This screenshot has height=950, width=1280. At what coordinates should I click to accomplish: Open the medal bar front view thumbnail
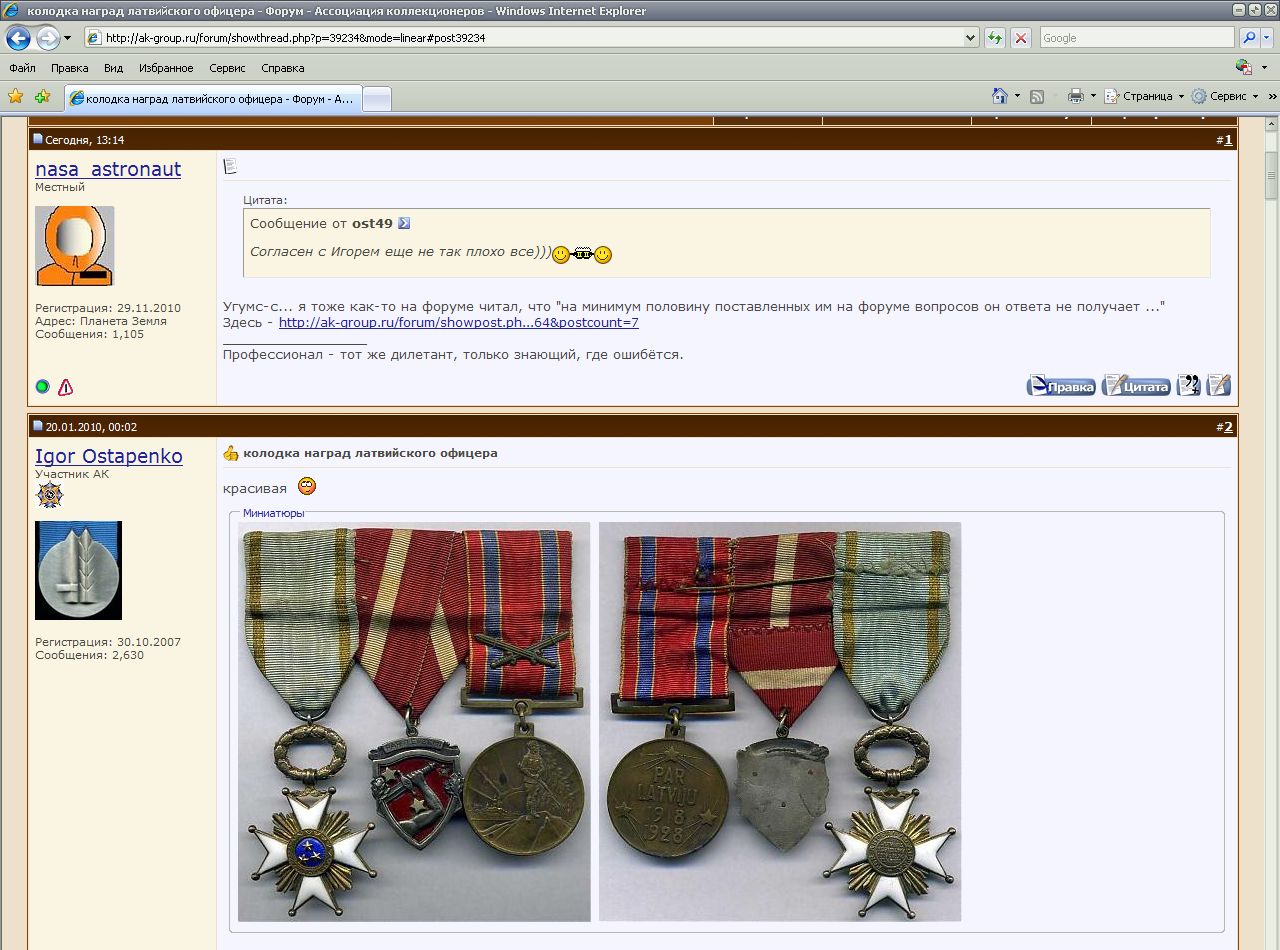pyautogui.click(x=414, y=721)
